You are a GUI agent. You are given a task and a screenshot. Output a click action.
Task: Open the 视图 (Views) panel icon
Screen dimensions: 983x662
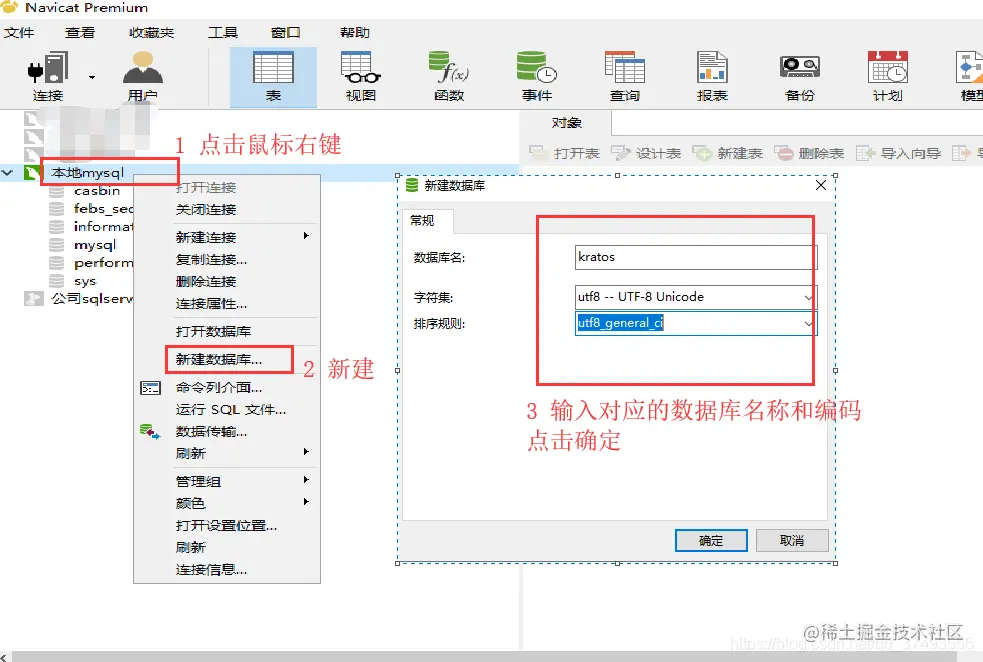coord(359,74)
